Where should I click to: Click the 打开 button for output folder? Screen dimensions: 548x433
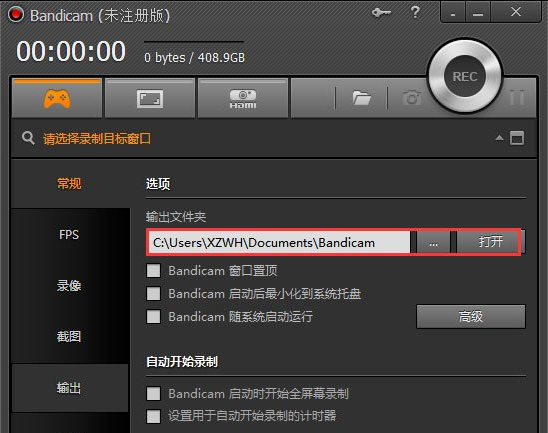491,241
